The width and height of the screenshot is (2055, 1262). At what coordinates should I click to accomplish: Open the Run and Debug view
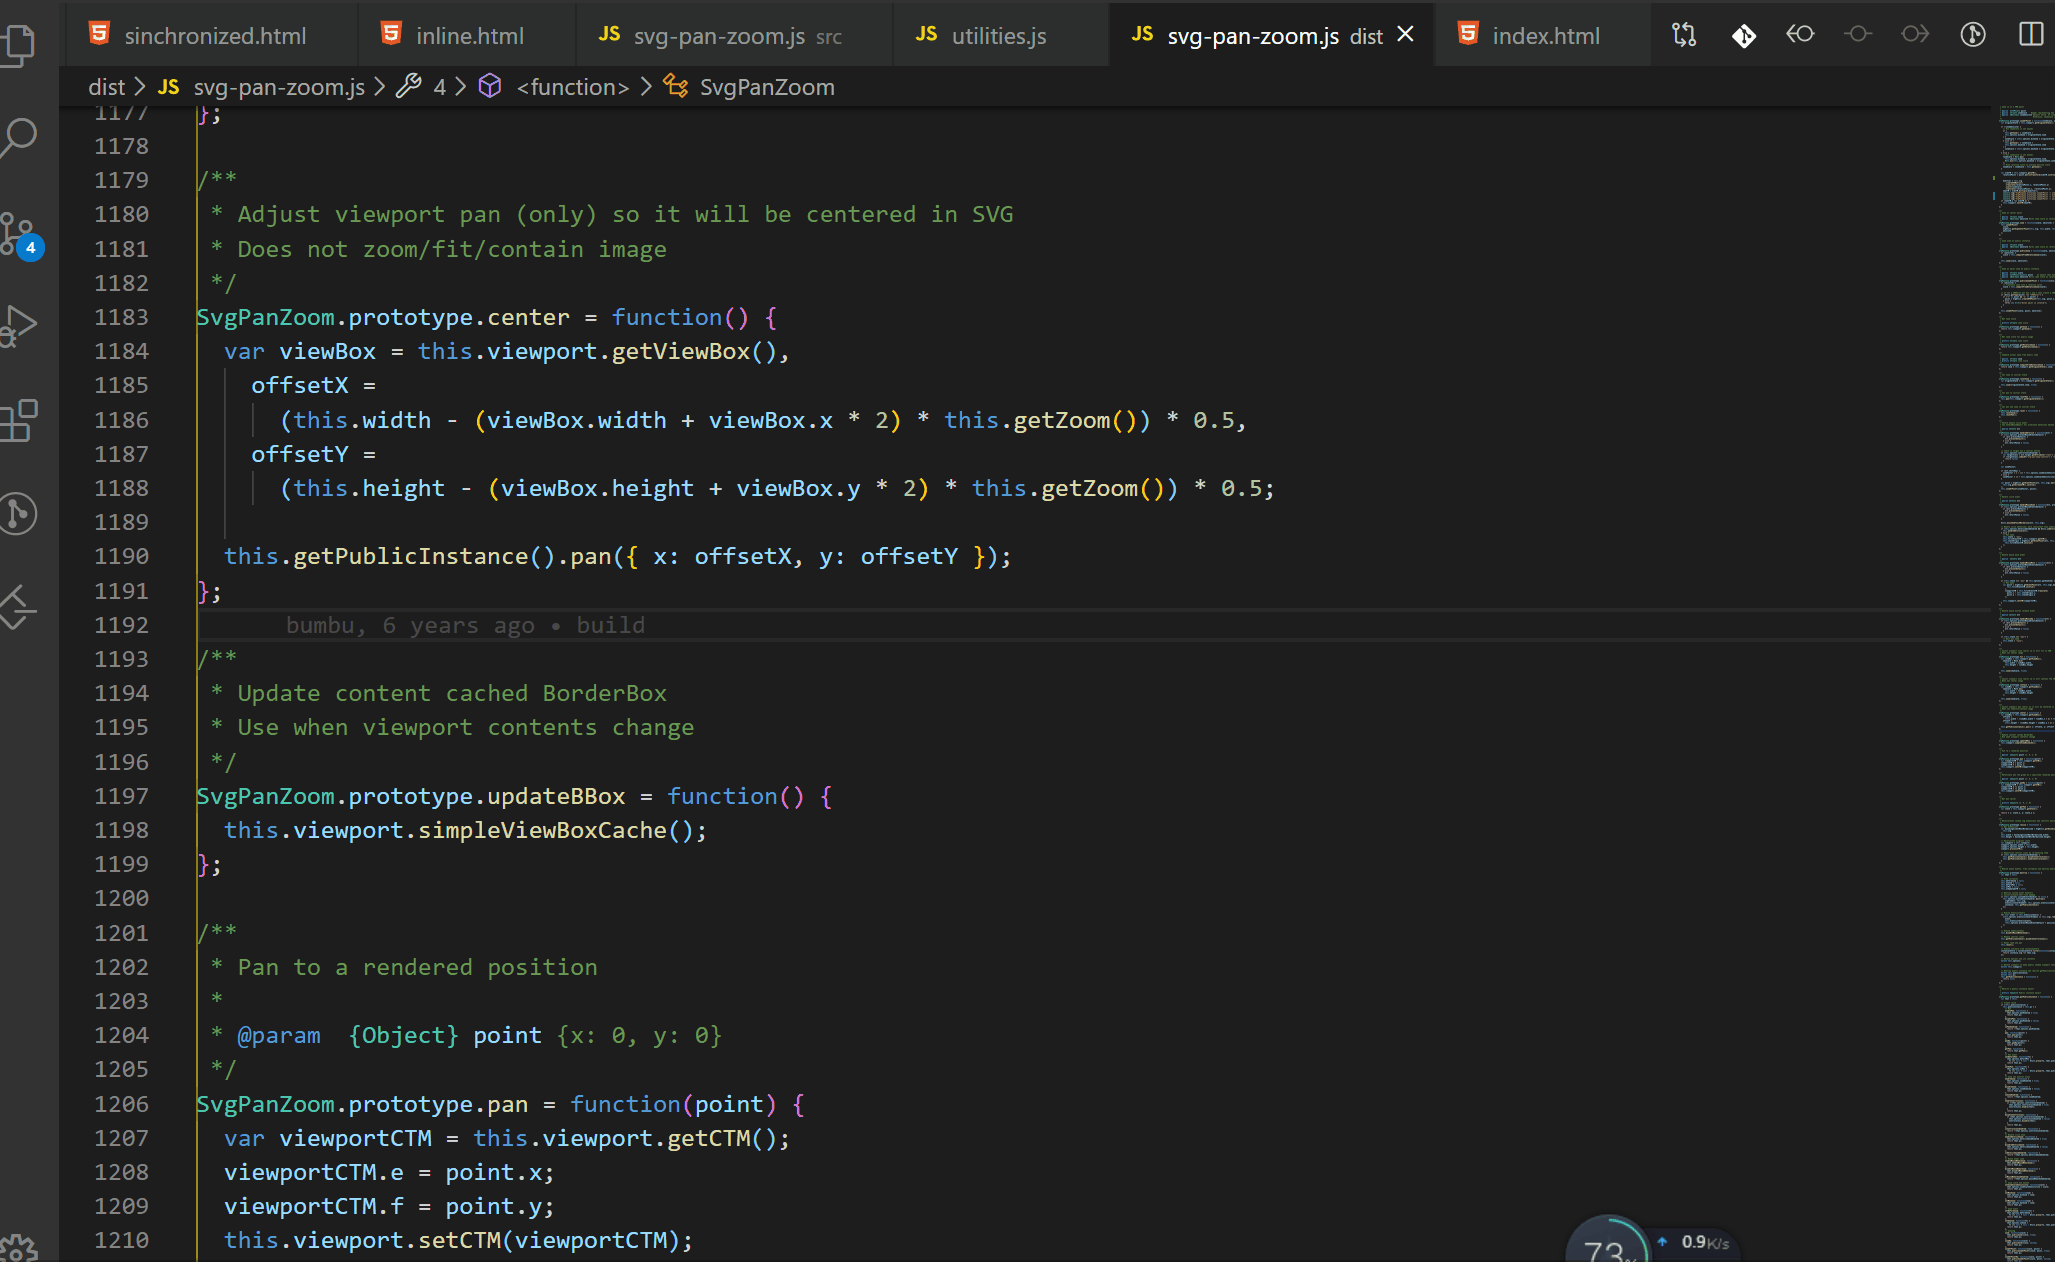click(x=20, y=326)
